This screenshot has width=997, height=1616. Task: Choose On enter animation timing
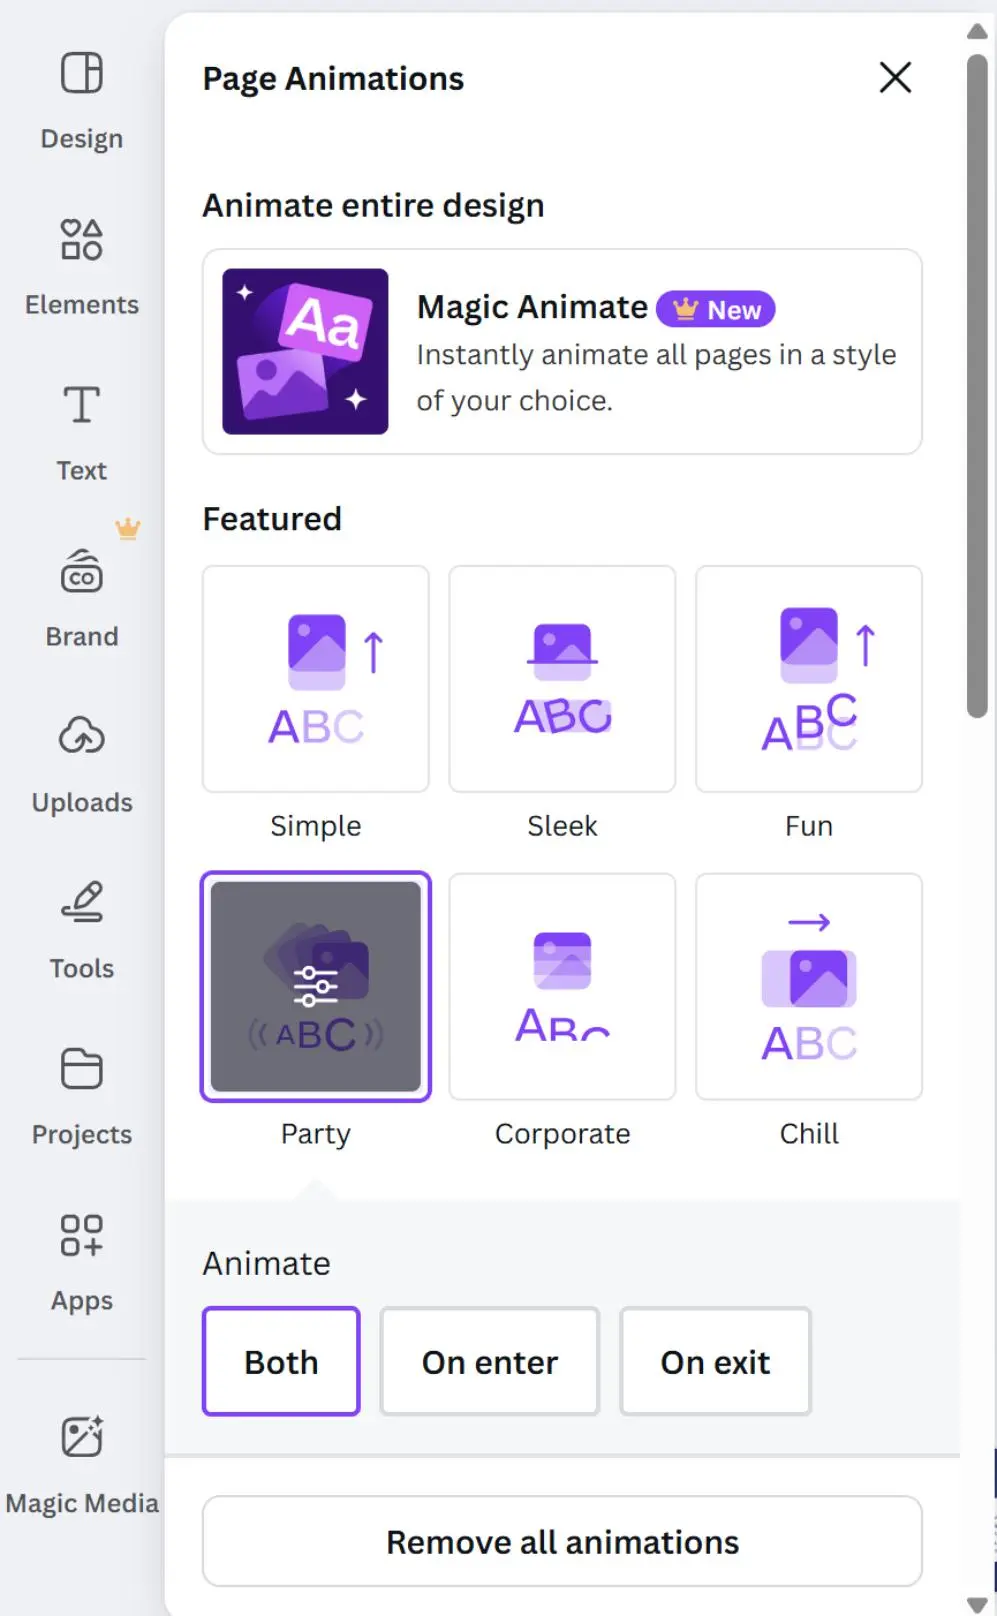pyautogui.click(x=489, y=1361)
